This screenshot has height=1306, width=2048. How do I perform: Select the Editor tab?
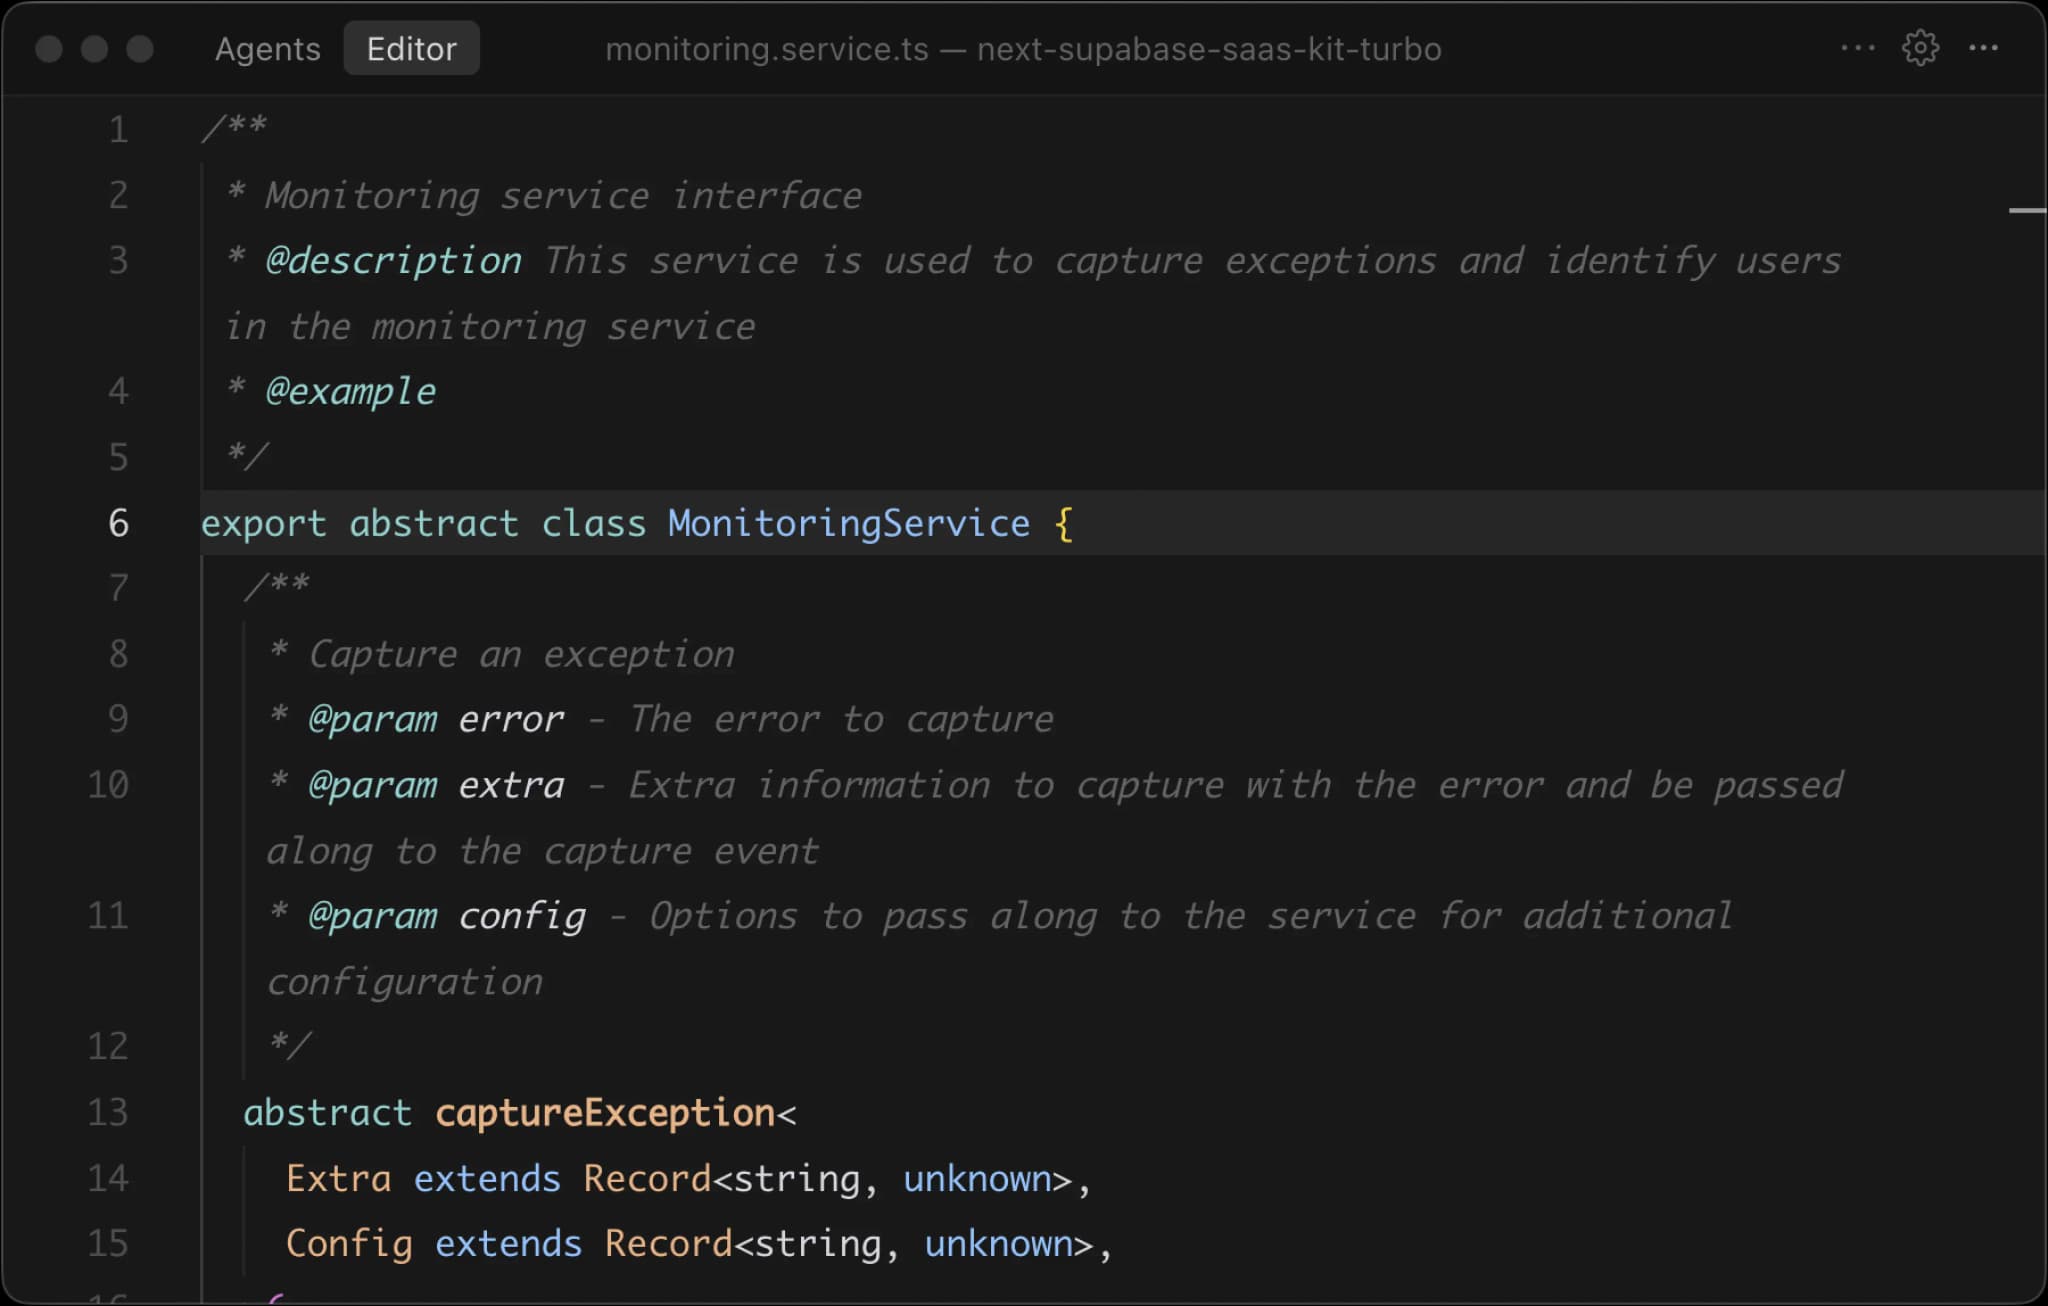tap(411, 49)
